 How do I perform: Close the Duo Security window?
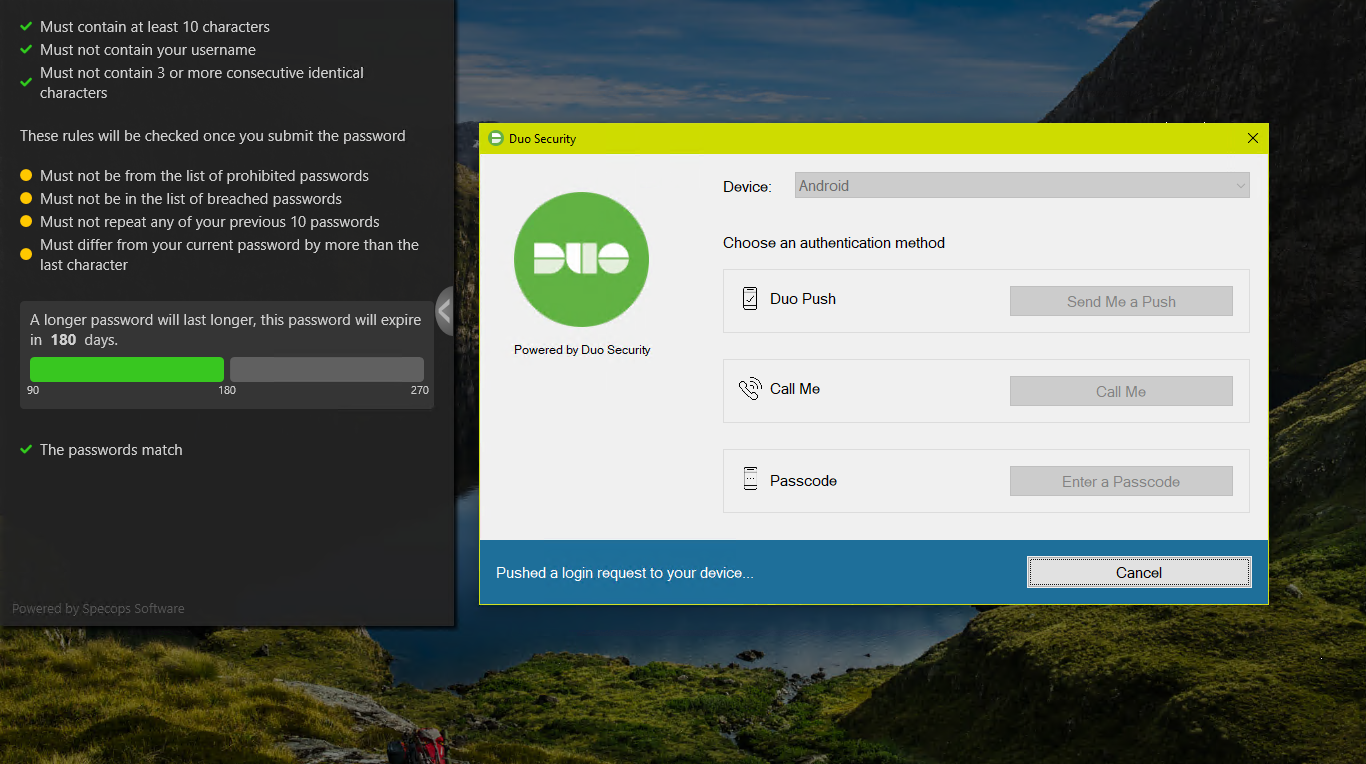pos(1253,138)
